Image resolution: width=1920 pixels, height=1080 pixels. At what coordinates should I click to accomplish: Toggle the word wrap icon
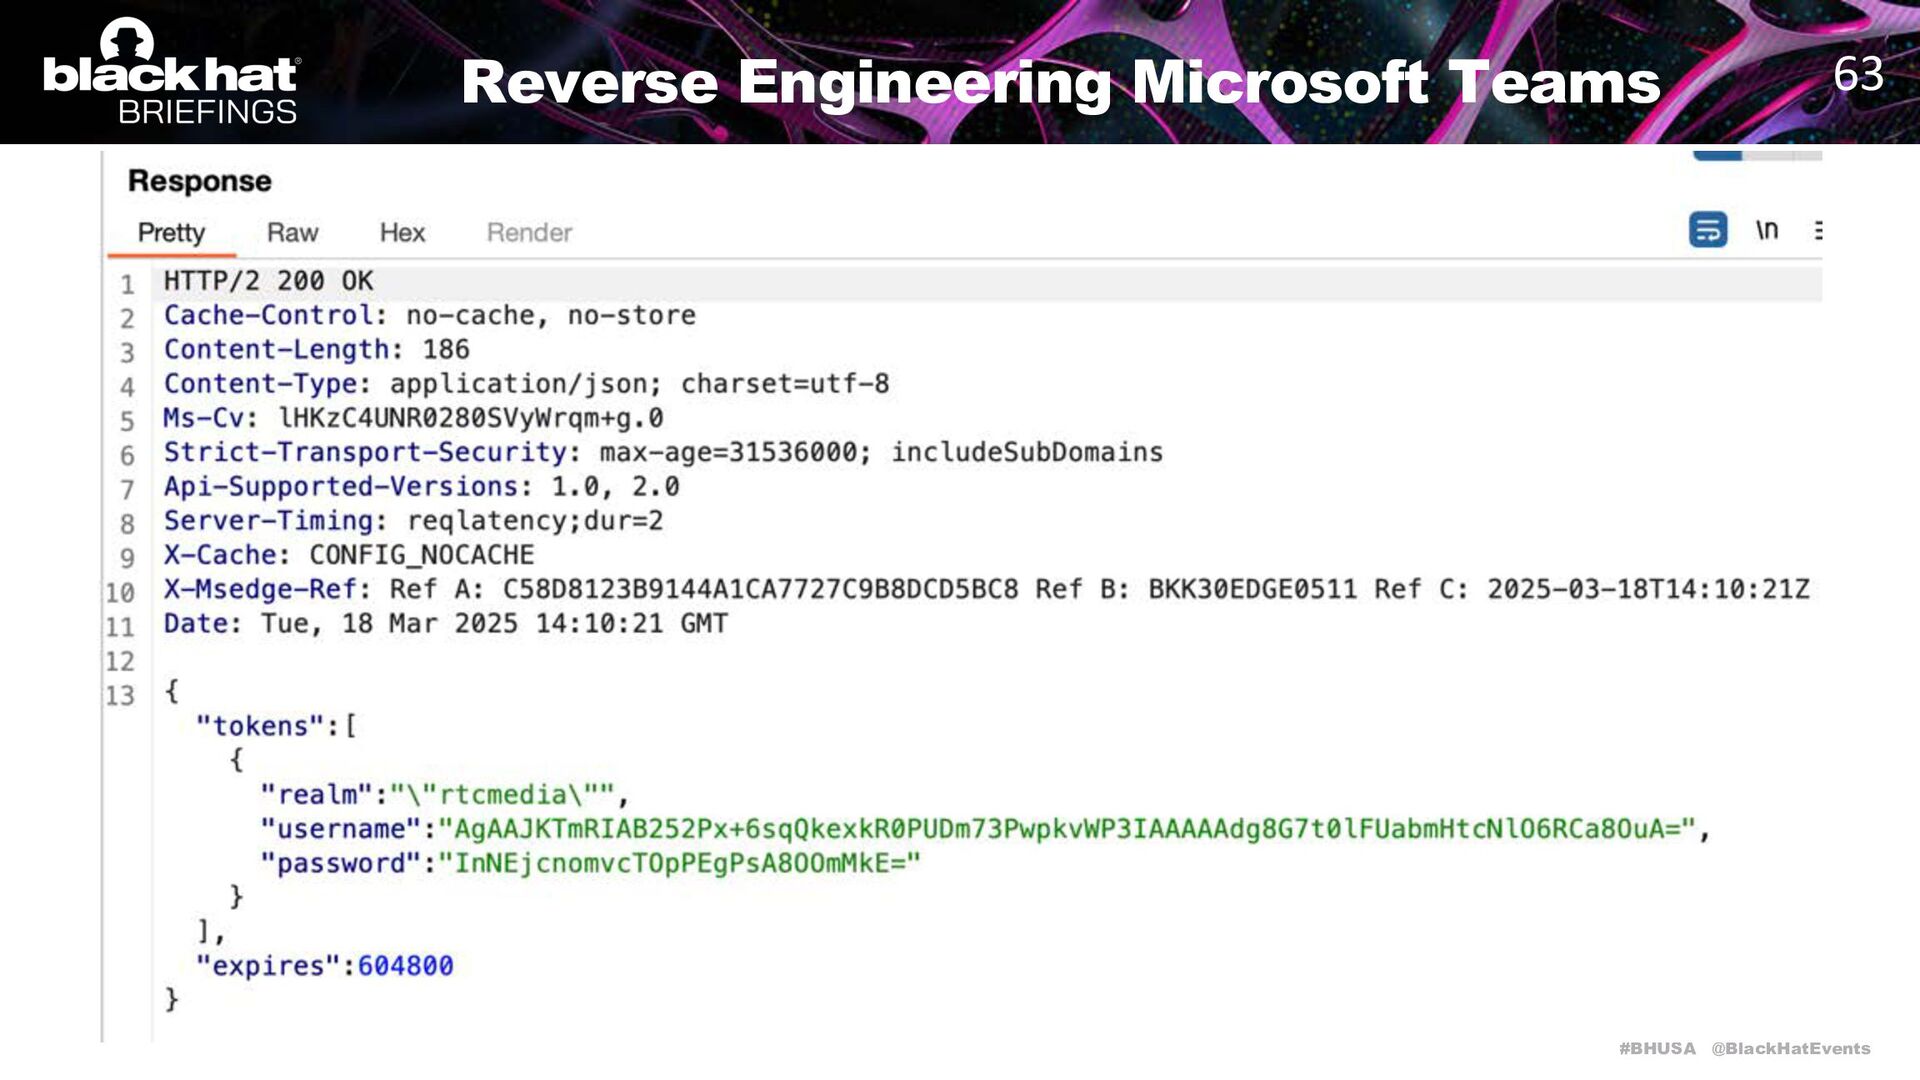[1707, 230]
